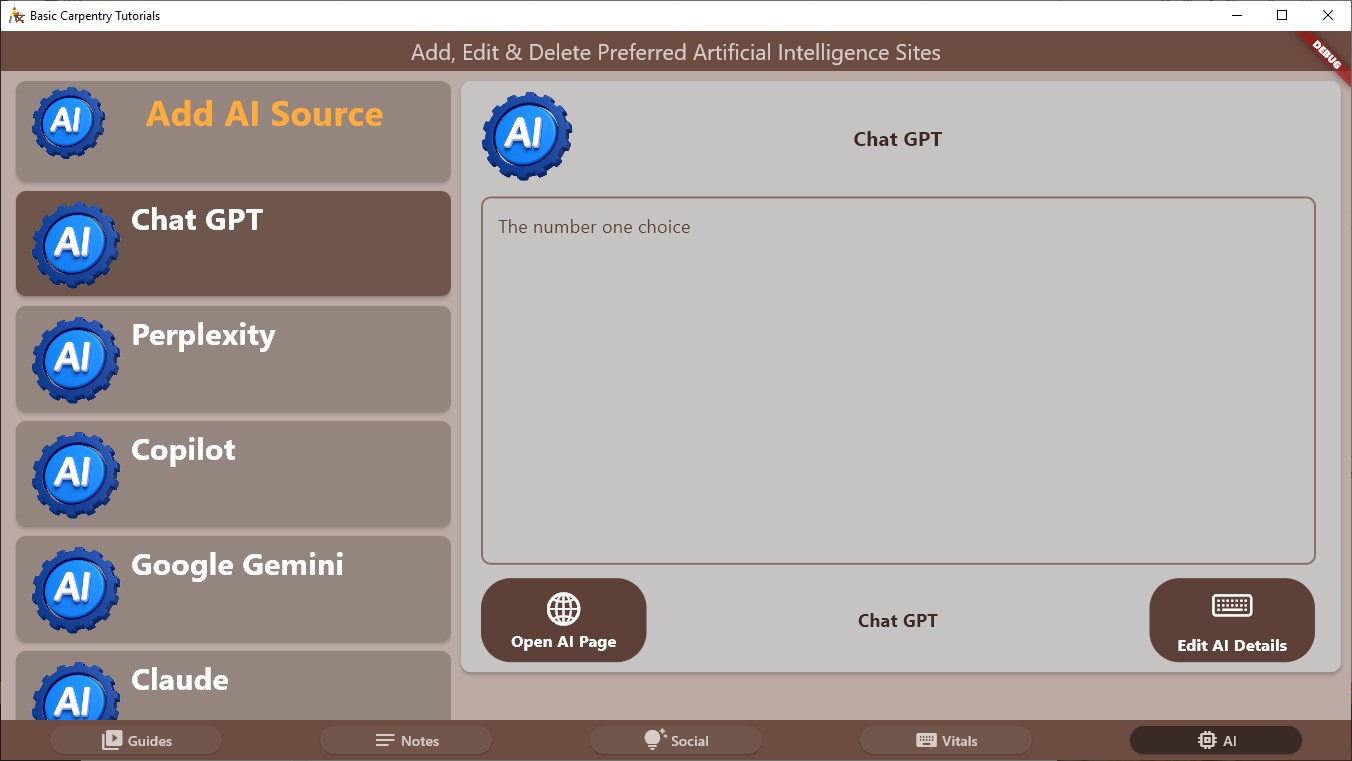Image resolution: width=1352 pixels, height=761 pixels.
Task: Click the AI gear icon on the Chat GPT card
Action: (76, 244)
